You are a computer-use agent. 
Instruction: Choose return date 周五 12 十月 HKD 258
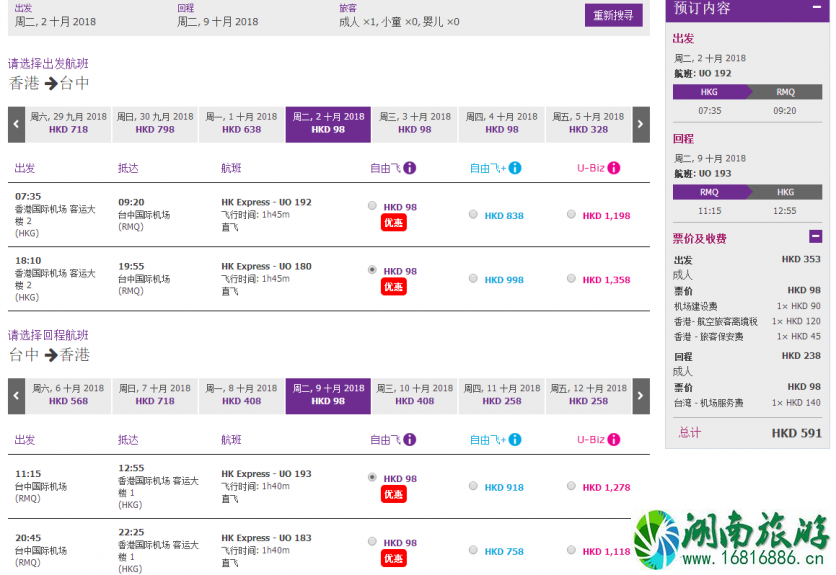(x=588, y=396)
